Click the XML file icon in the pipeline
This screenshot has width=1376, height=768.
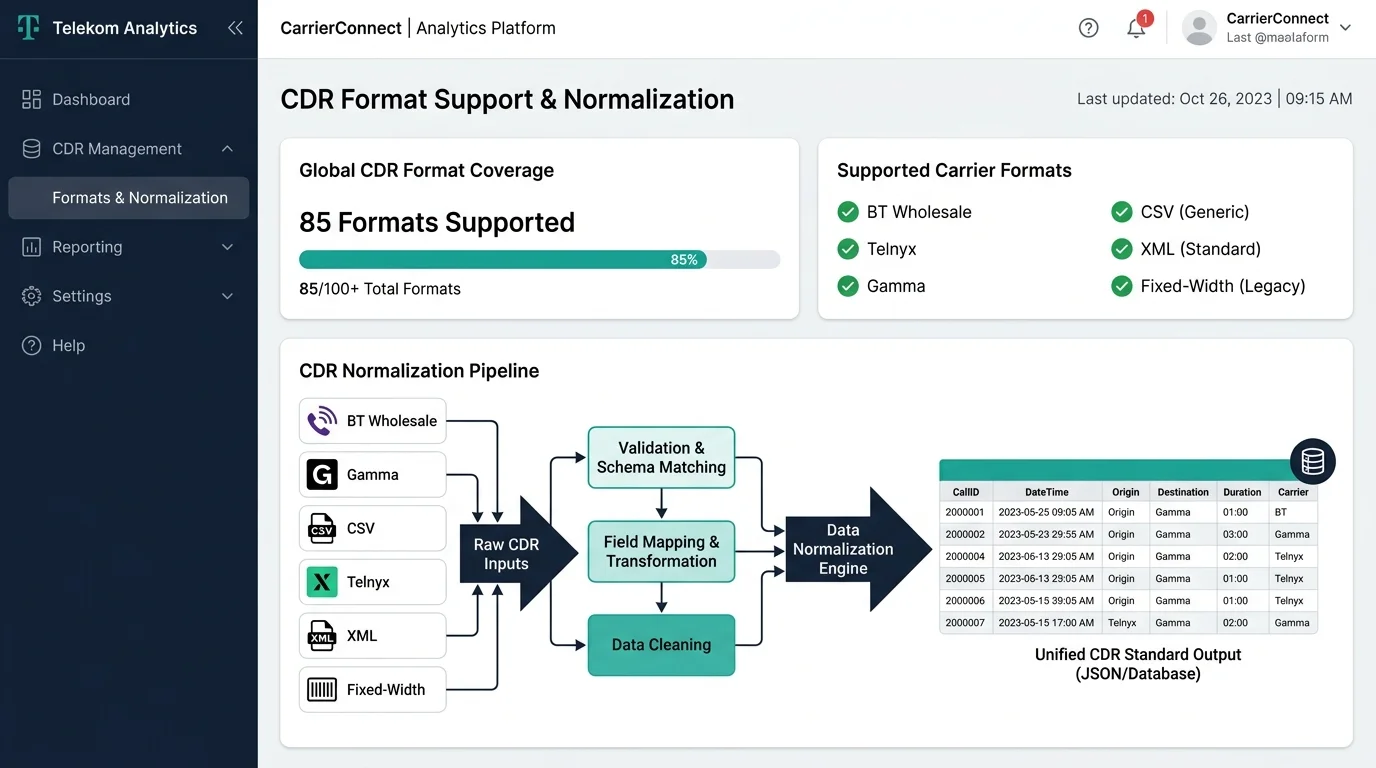321,635
